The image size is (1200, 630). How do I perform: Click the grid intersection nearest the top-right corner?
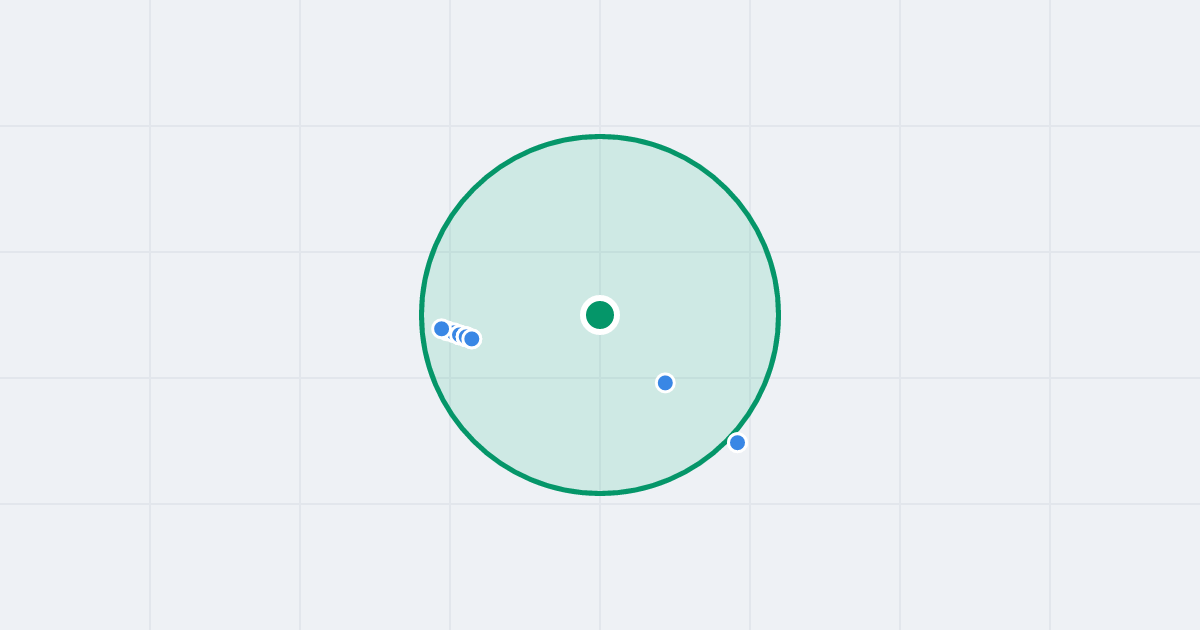coord(1050,126)
